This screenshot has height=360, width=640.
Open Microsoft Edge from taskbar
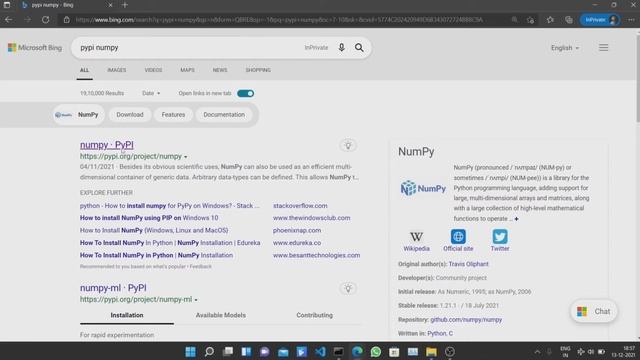click(357, 351)
